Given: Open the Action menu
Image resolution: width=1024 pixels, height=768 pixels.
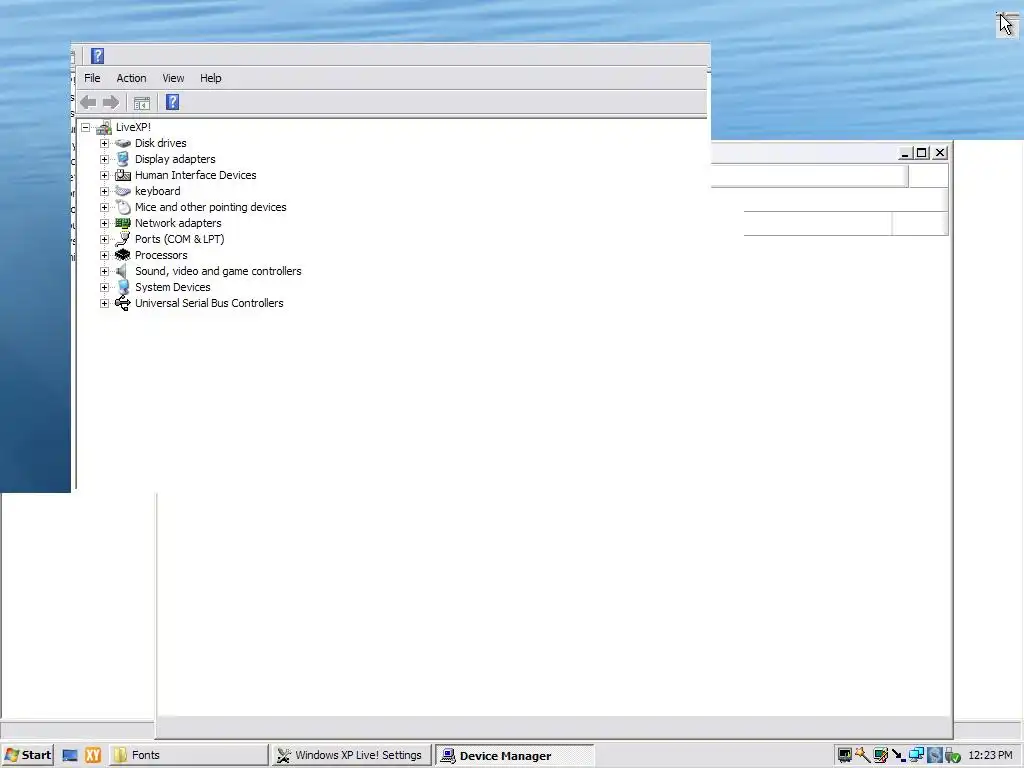Looking at the screenshot, I should 131,78.
